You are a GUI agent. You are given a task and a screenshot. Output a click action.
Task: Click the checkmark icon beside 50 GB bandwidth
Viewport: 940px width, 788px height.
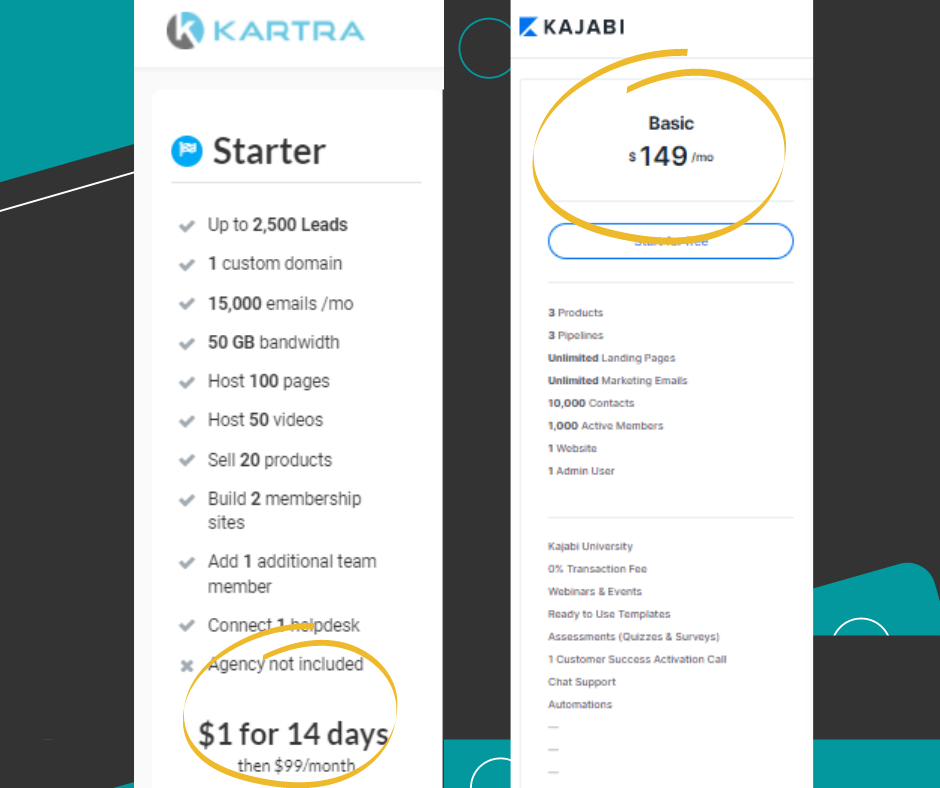tap(187, 343)
